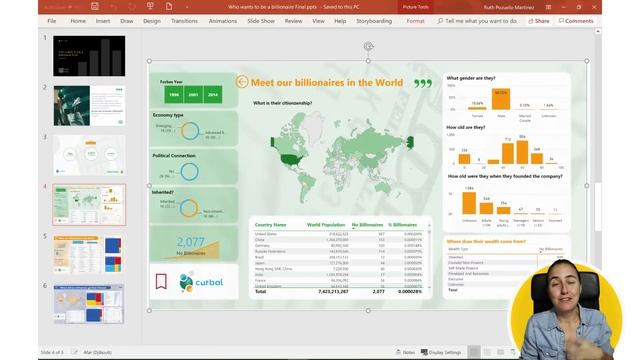Select slide 1 thumbnail with black bars
Viewport: 640px width, 360px height.
[x=89, y=56]
